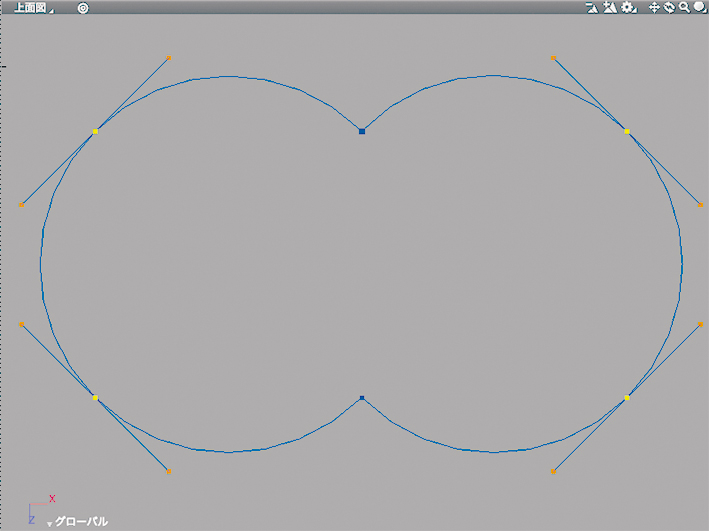The height and width of the screenshot is (531, 709).
Task: Click orange handle above the upper-left anchor
Action: pos(169,58)
